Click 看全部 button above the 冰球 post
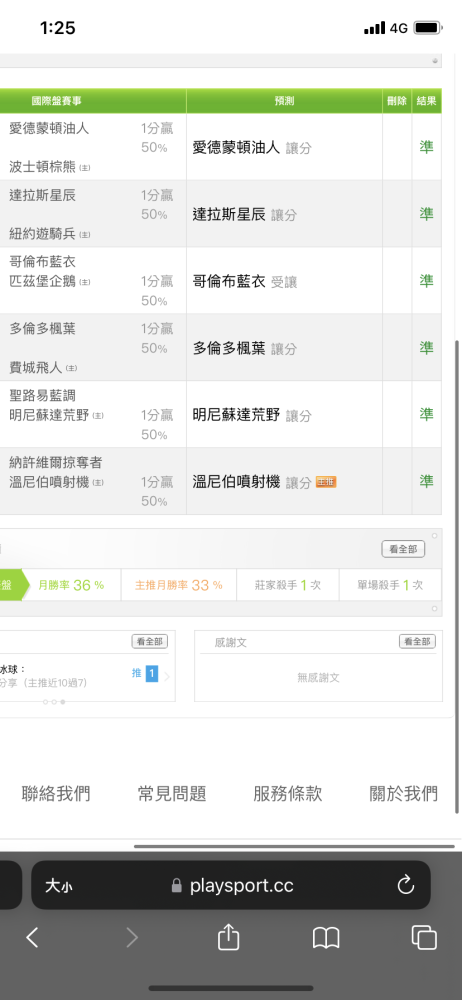Screen dimensions: 462x1000 pyautogui.click(x=150, y=642)
